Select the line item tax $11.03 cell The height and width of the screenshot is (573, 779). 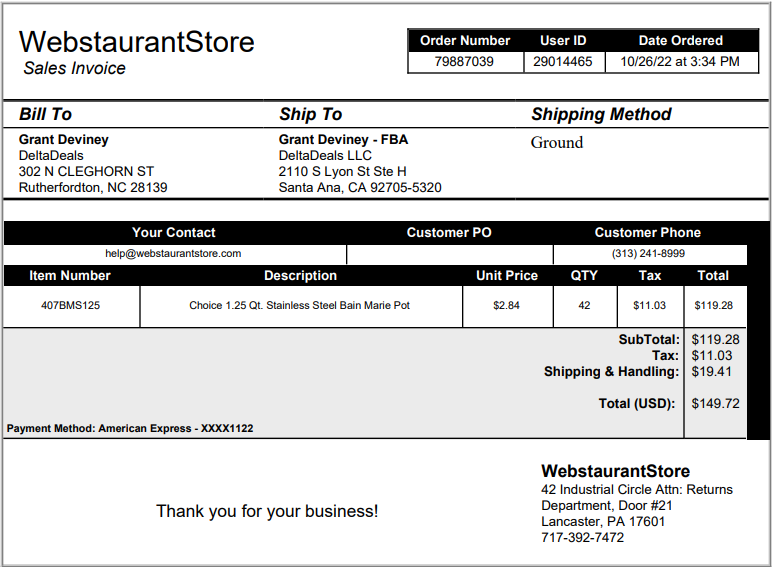click(x=650, y=306)
